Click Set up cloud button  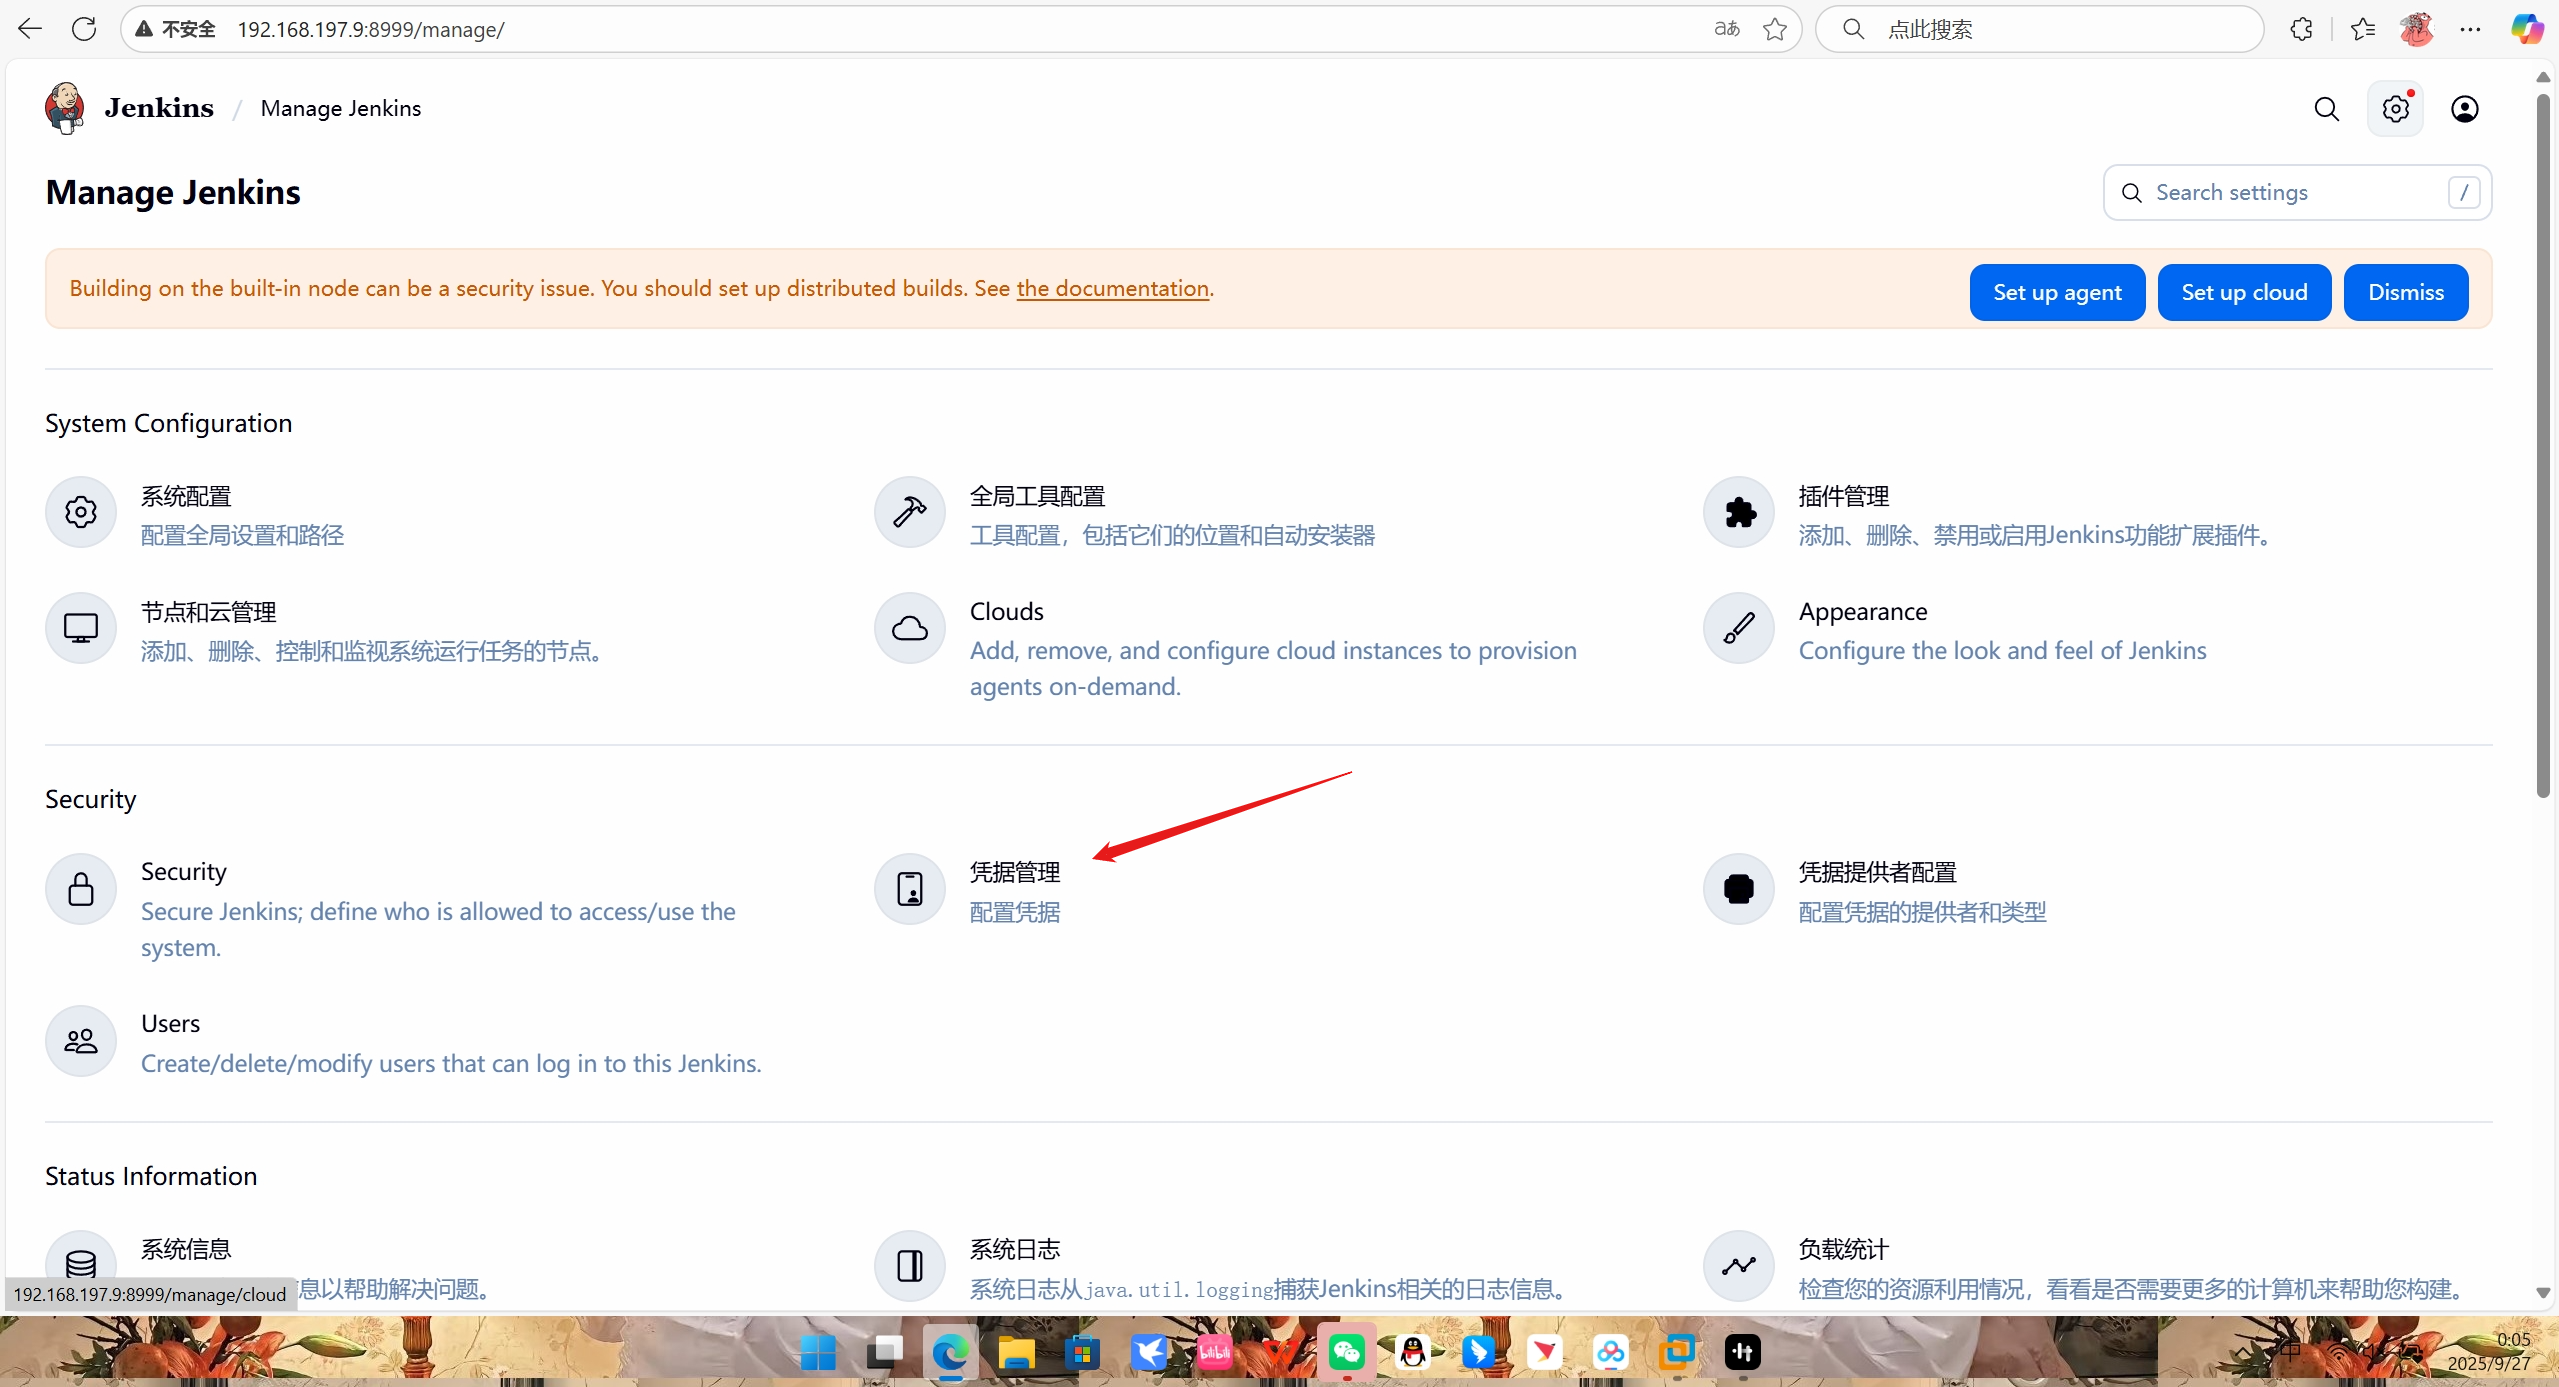2244,292
